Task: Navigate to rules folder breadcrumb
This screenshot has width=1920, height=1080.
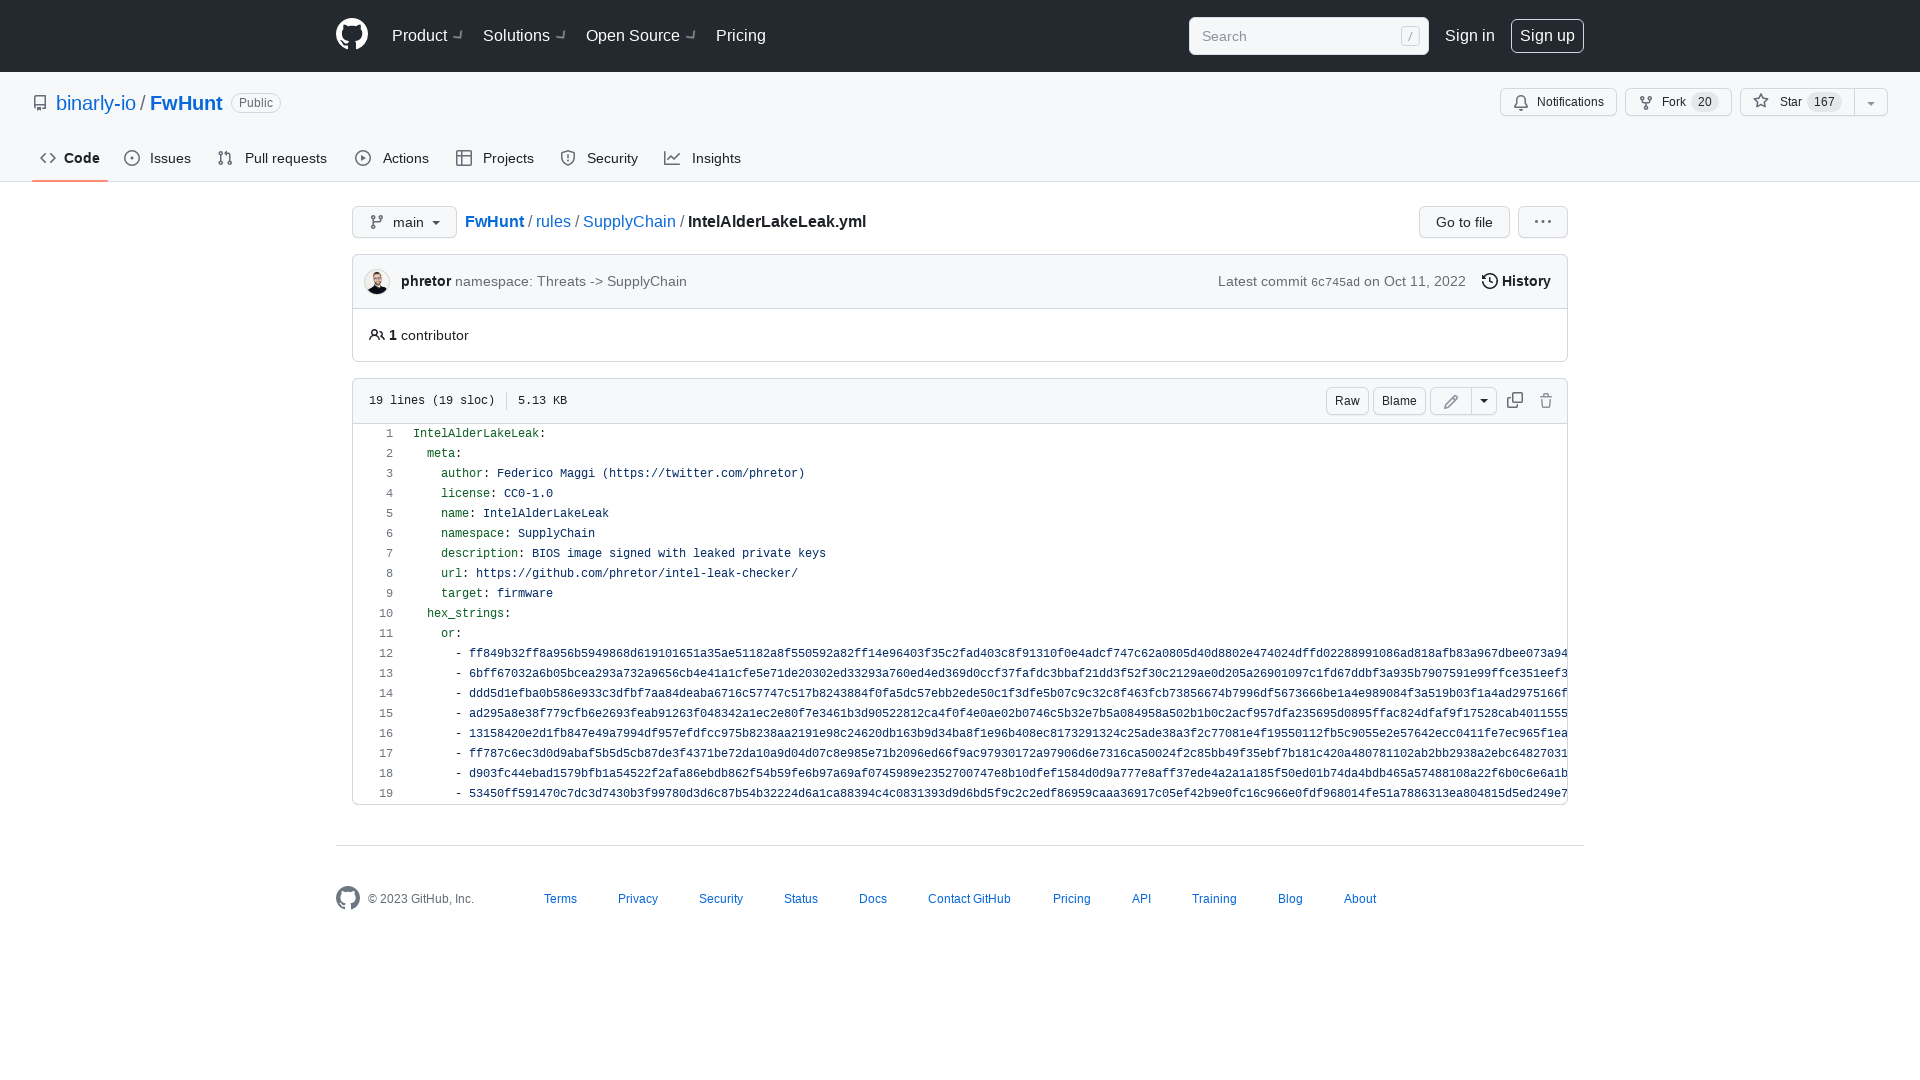Action: coord(553,222)
